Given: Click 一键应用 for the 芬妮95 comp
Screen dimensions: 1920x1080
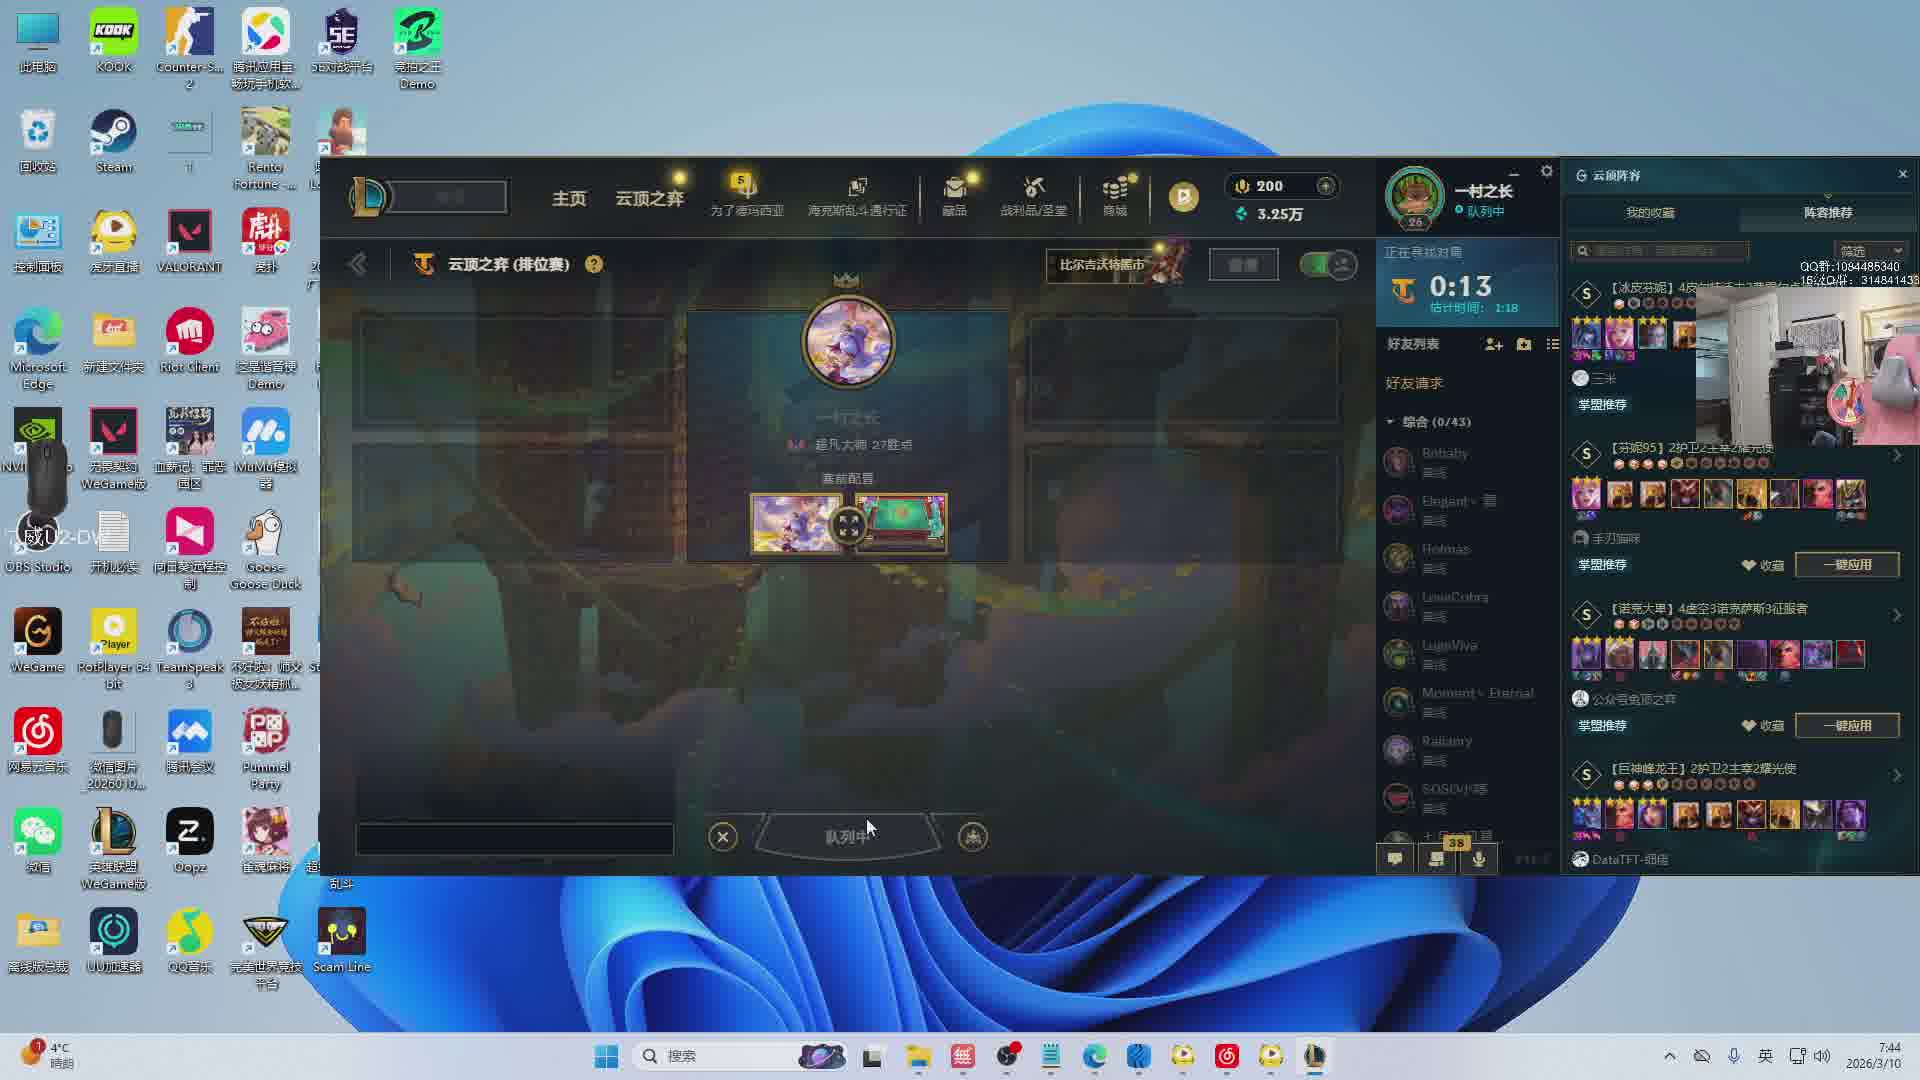Looking at the screenshot, I should 1846,565.
